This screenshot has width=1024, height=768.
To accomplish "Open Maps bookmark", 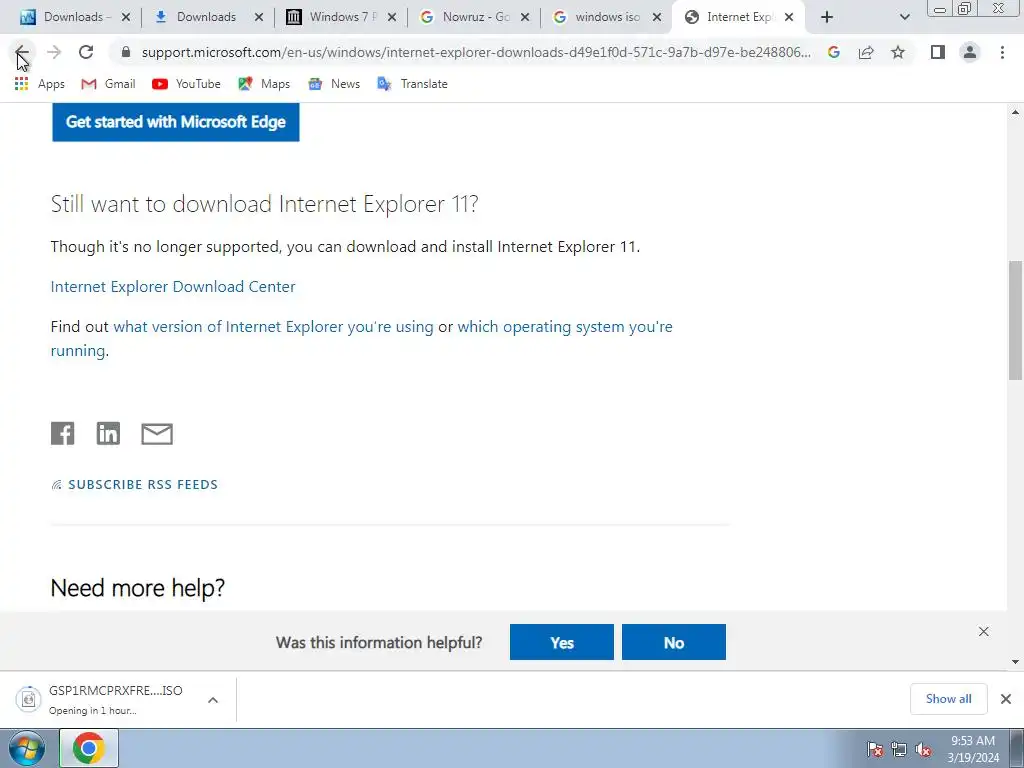I will (x=264, y=84).
